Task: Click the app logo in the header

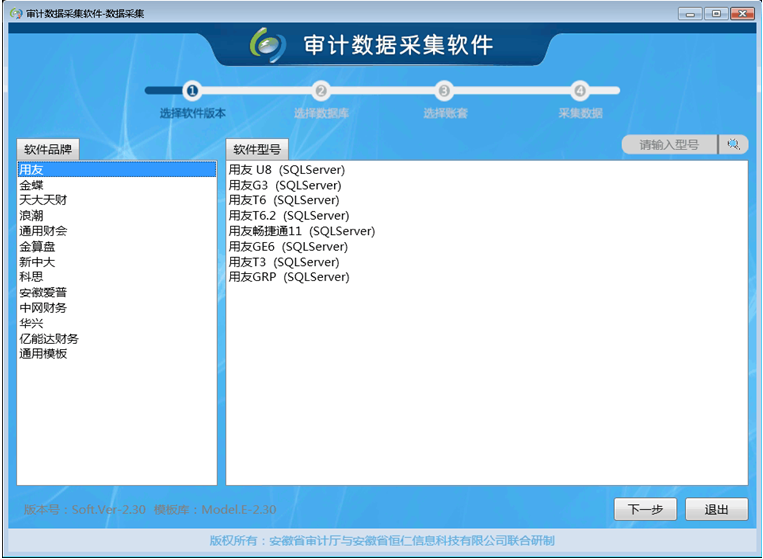Action: click(x=267, y=45)
